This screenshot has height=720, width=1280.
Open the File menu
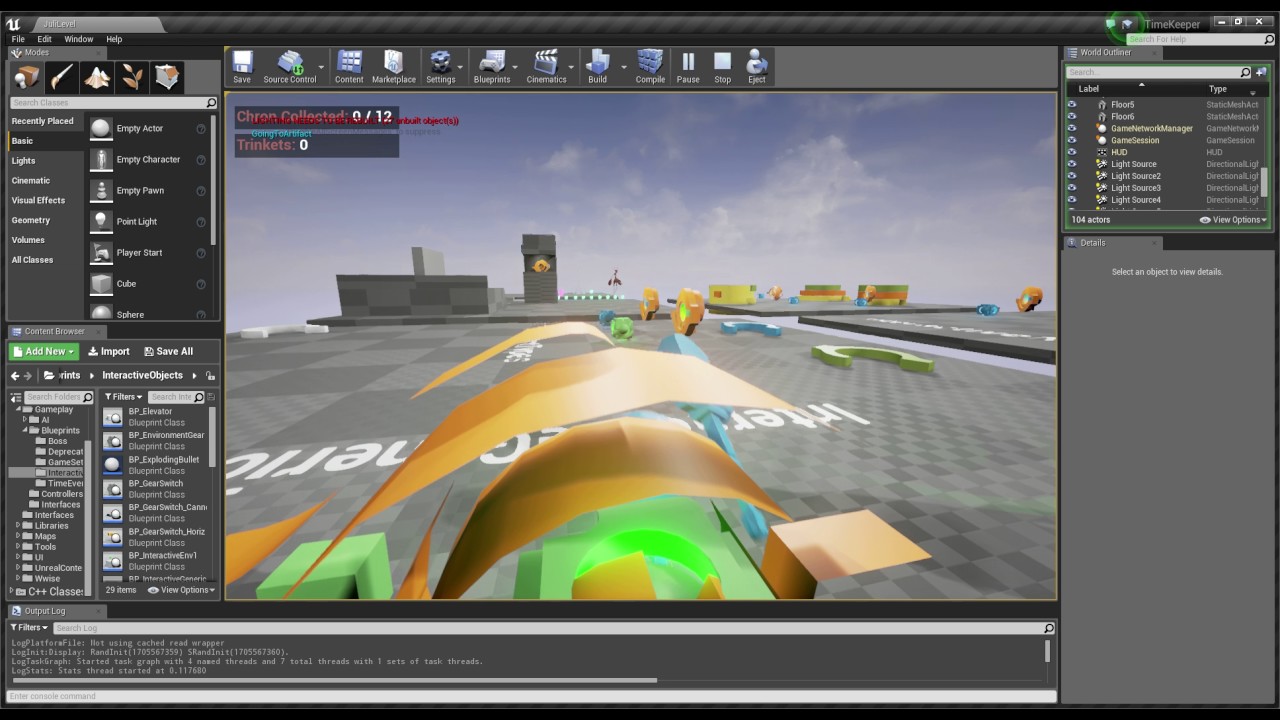[18, 39]
